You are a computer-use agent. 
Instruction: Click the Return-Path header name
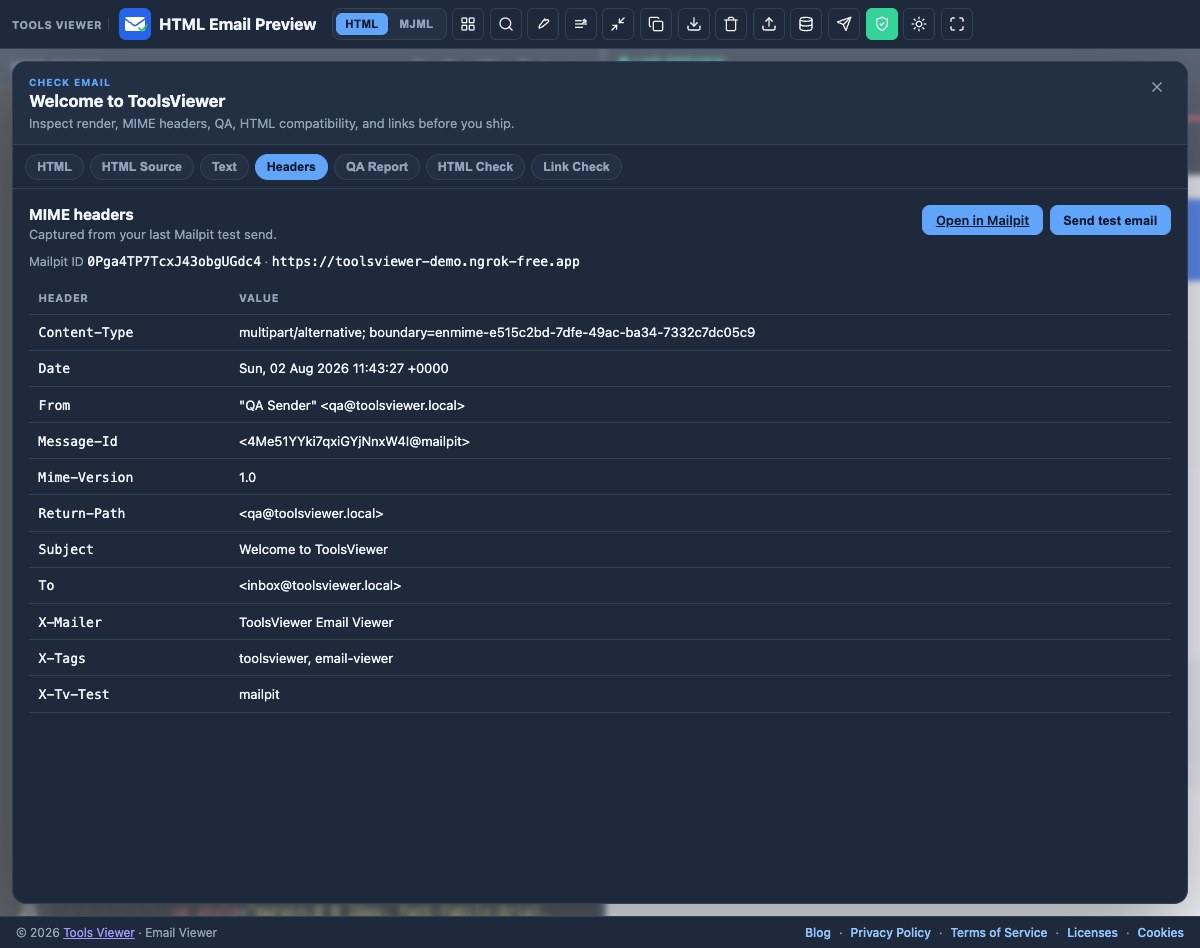[x=82, y=513]
